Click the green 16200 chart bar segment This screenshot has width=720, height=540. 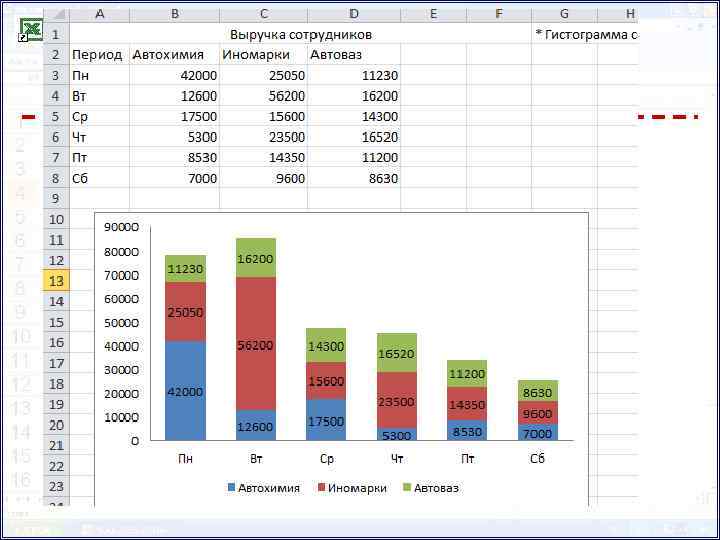(x=256, y=258)
